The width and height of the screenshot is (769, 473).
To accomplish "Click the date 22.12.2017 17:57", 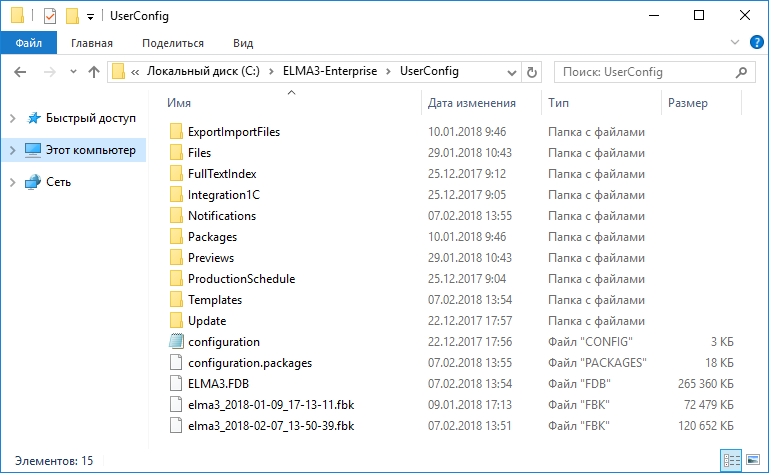I will (470, 321).
